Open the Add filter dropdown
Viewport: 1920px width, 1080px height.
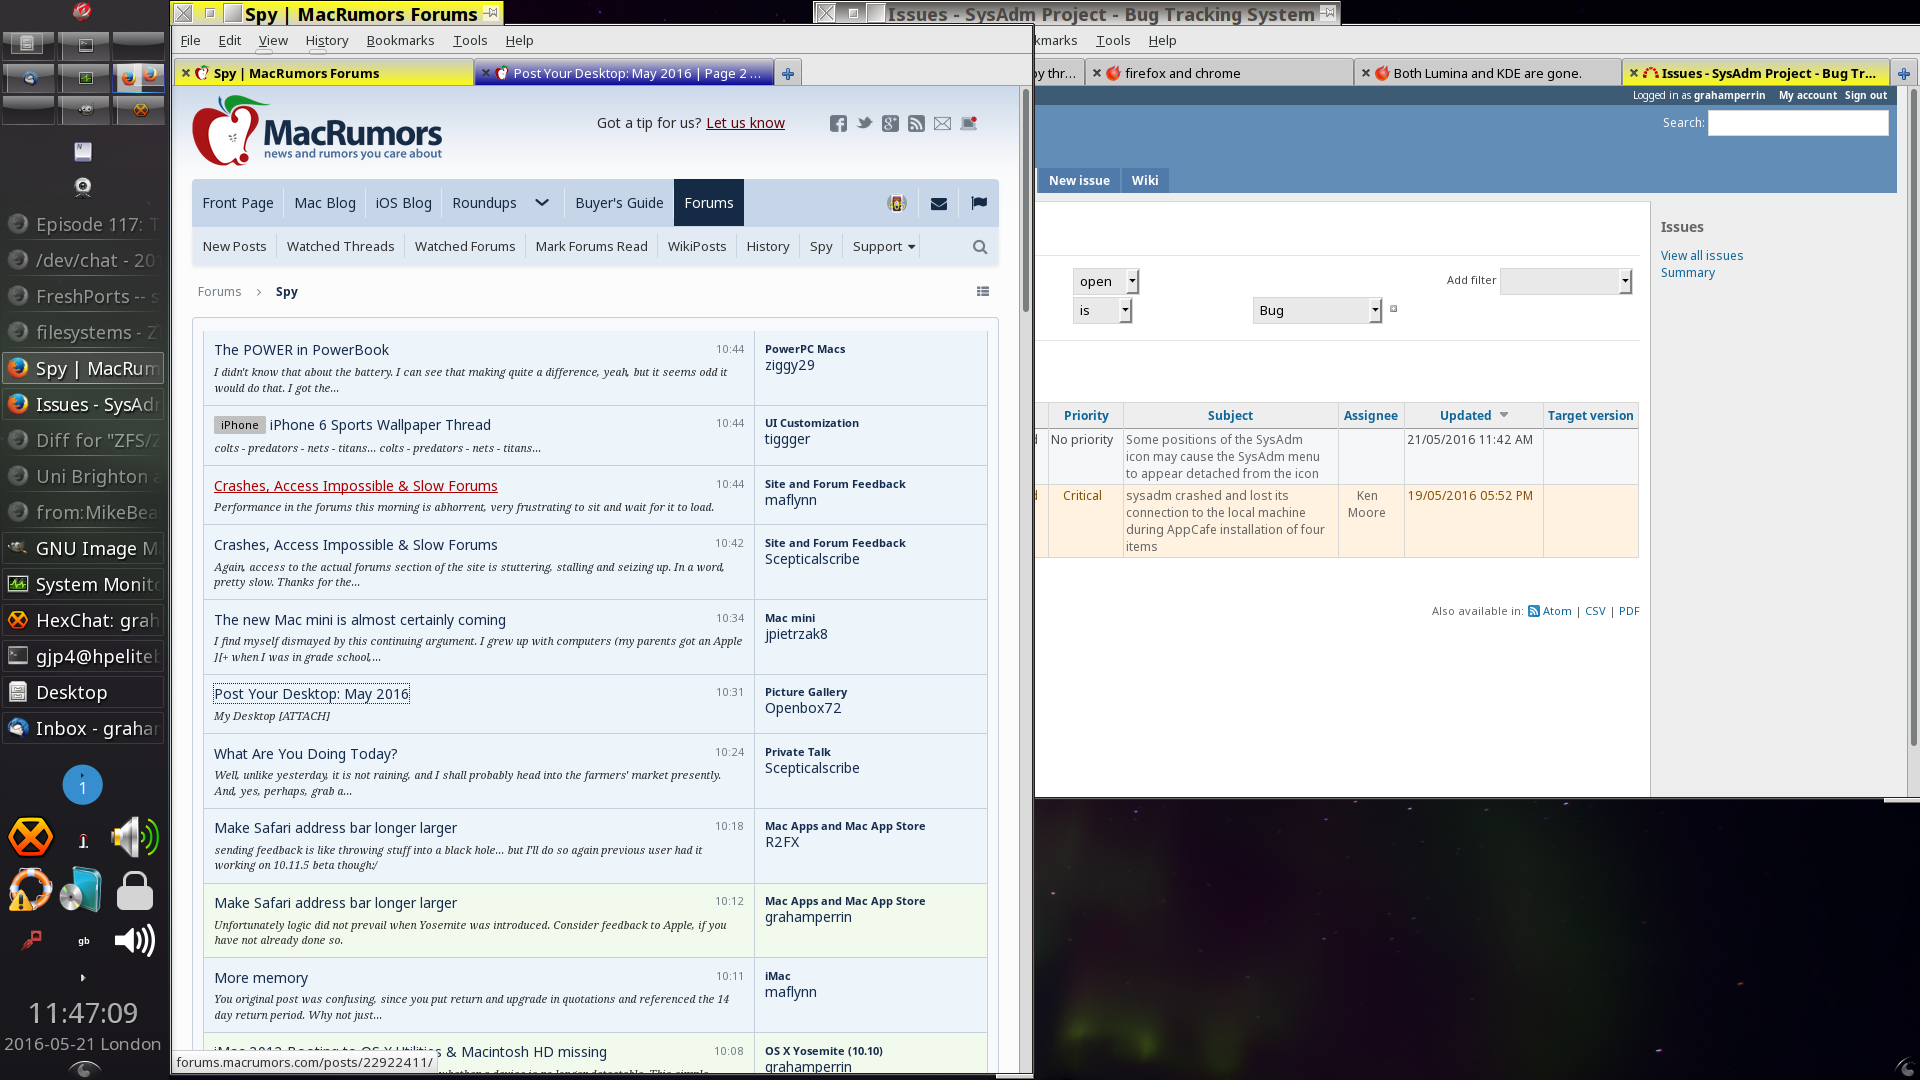coord(1566,282)
